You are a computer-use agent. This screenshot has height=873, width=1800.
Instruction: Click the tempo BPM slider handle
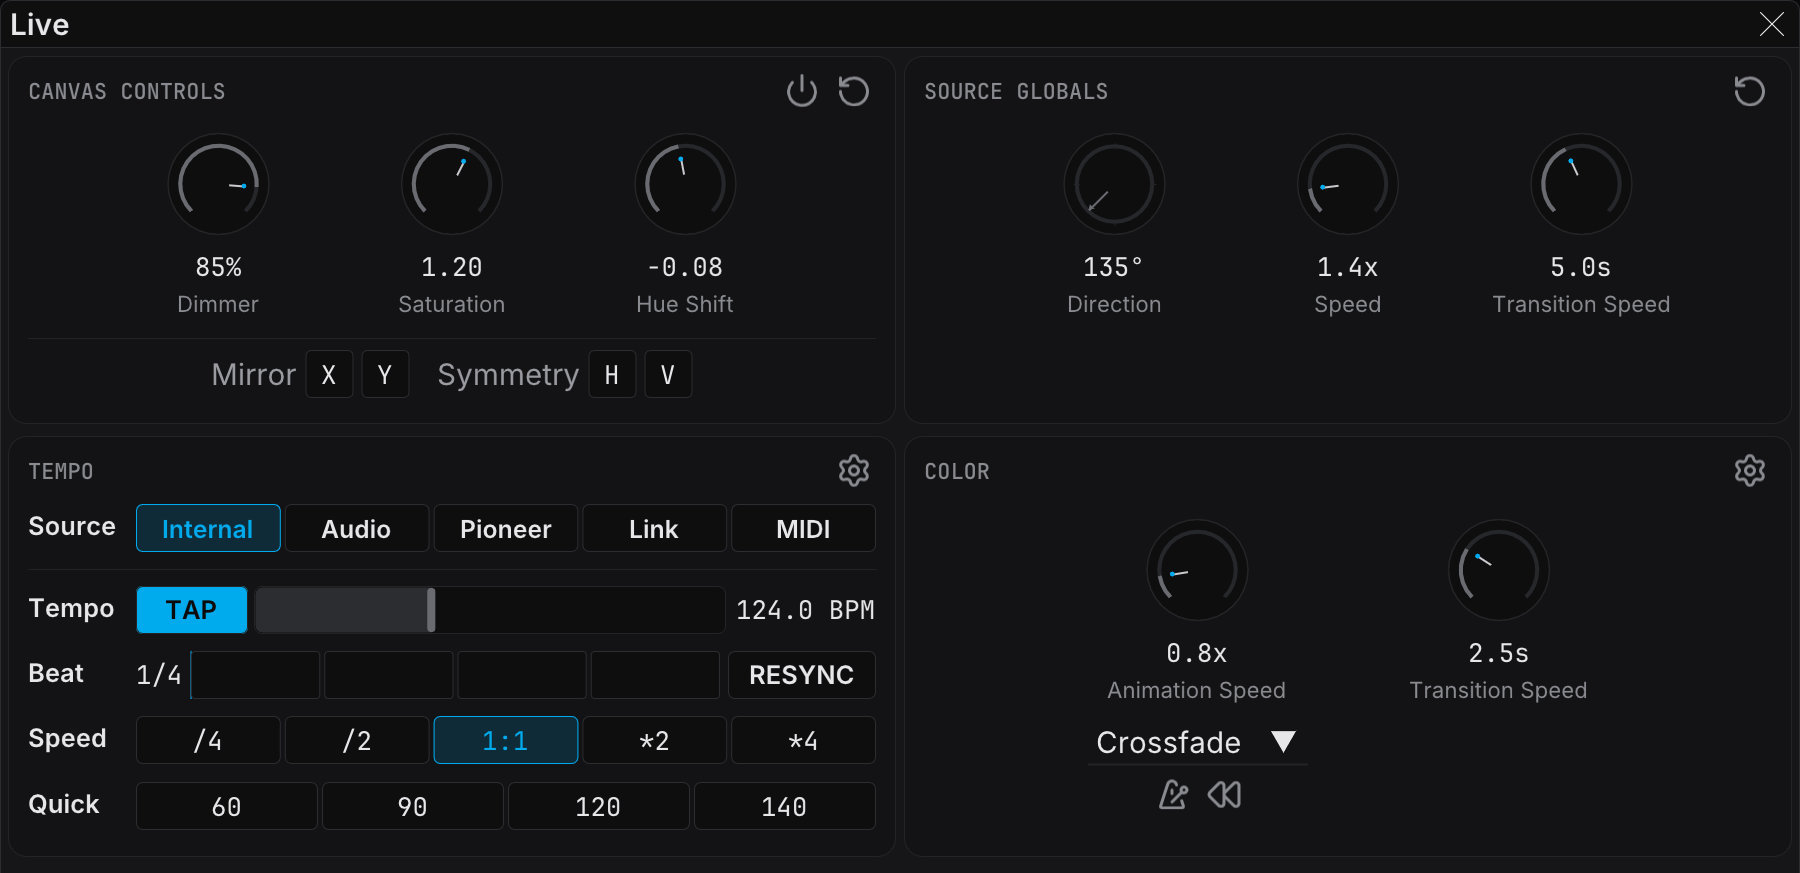pos(431,610)
